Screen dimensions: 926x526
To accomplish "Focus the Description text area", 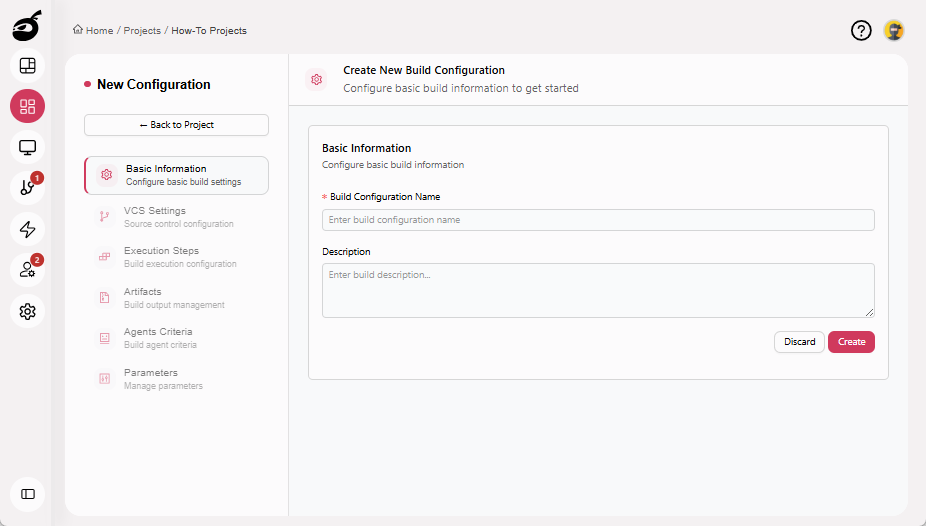I will pyautogui.click(x=598, y=290).
